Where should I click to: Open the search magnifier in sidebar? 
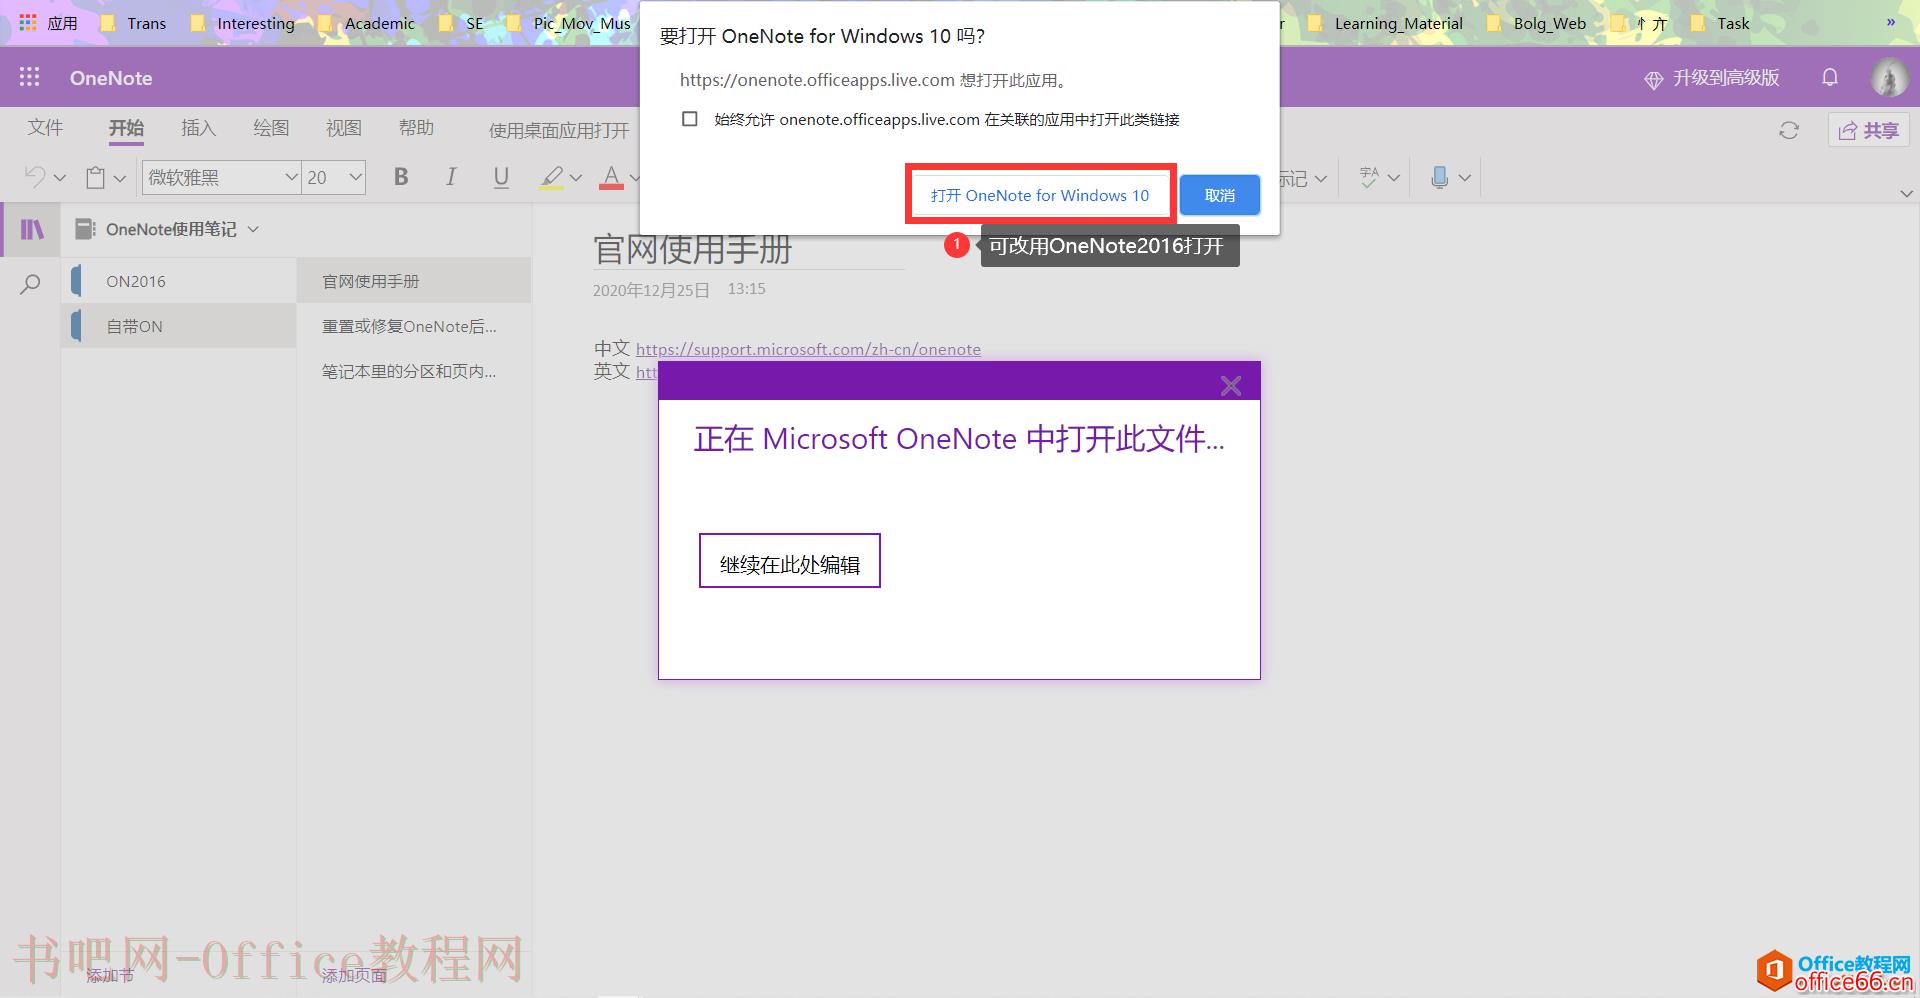[x=31, y=284]
